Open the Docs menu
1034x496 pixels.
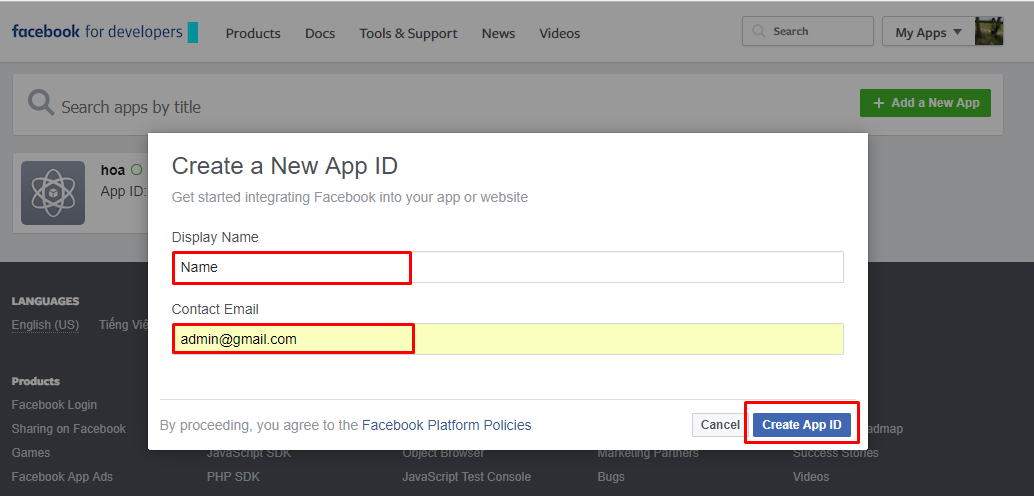coord(320,33)
